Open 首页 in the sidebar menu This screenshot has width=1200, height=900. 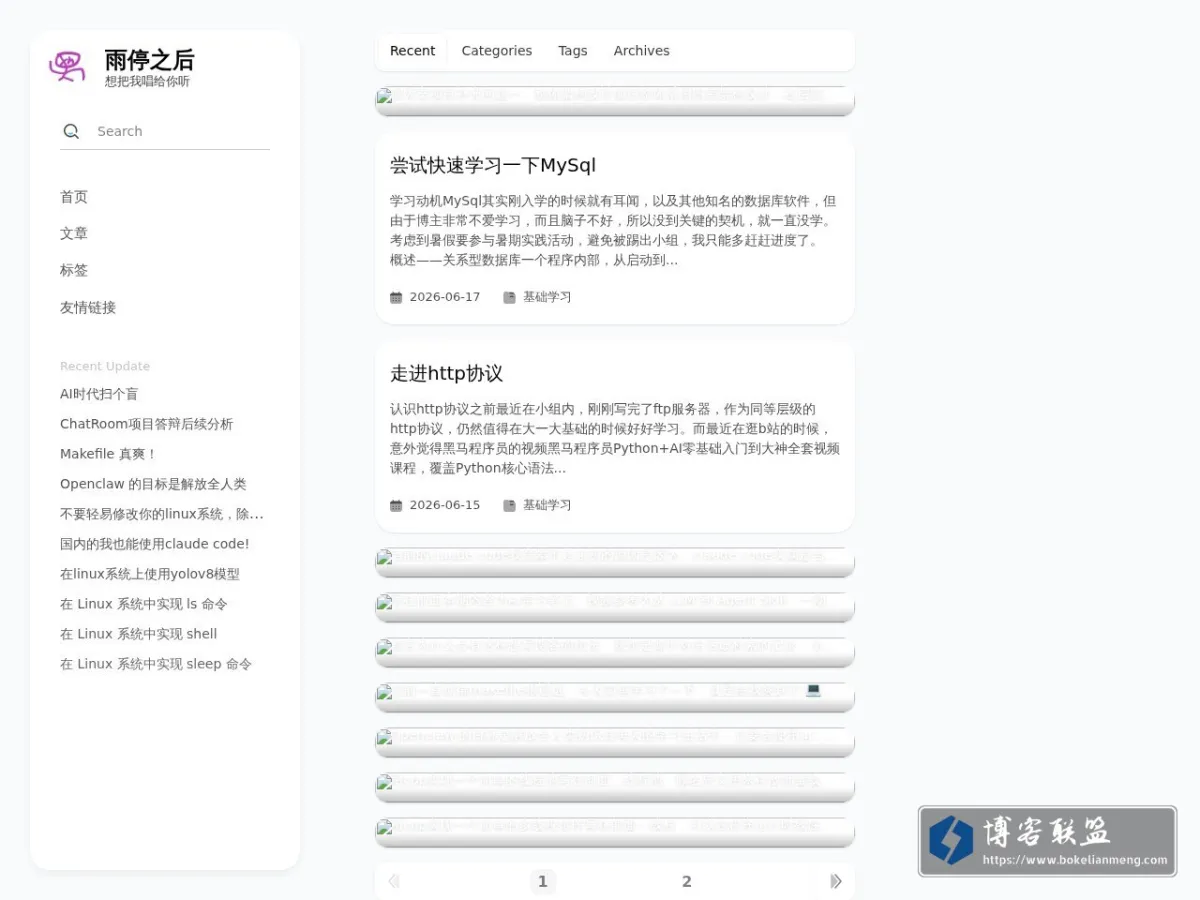[74, 197]
